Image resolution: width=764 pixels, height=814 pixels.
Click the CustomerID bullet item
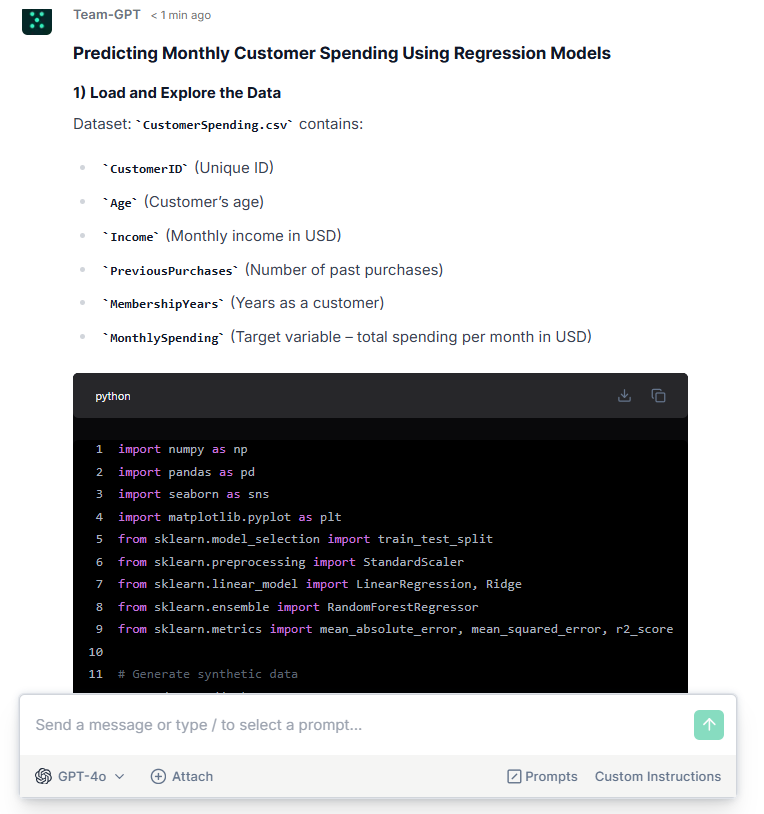(x=188, y=168)
